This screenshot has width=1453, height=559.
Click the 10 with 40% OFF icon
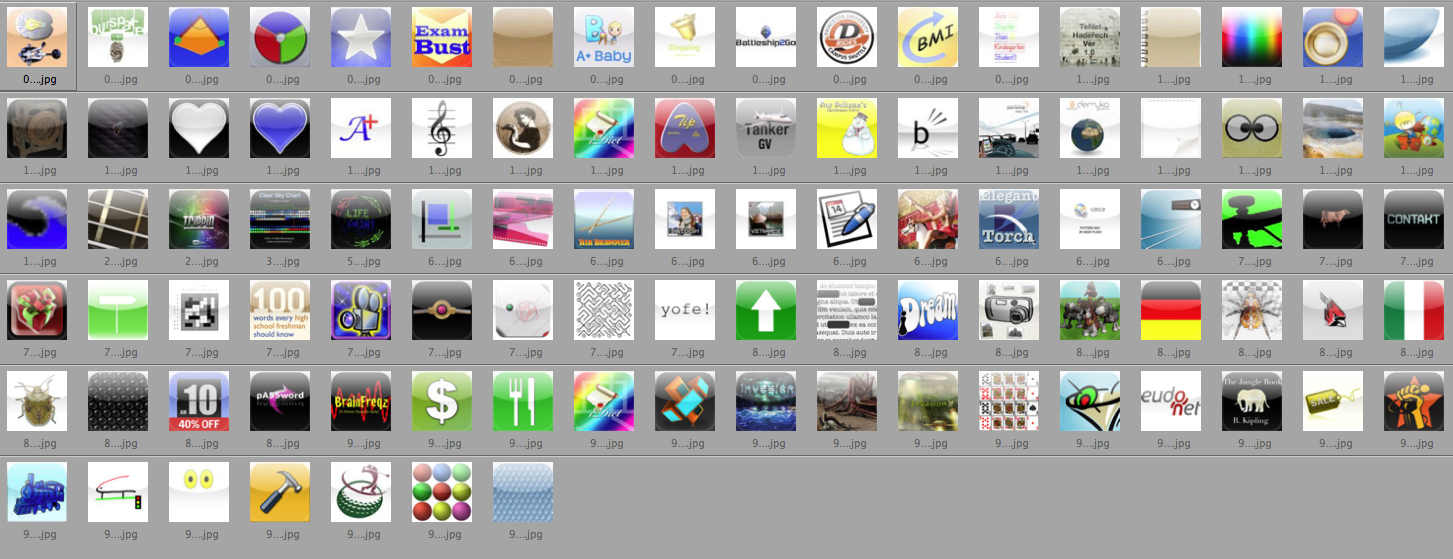199,401
